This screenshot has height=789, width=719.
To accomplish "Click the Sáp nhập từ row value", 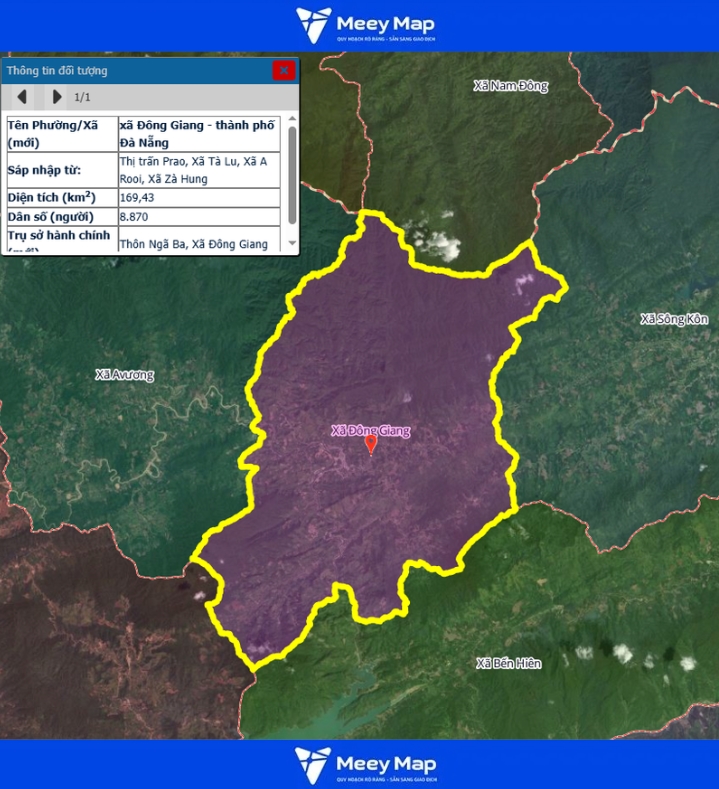I will tap(200, 170).
